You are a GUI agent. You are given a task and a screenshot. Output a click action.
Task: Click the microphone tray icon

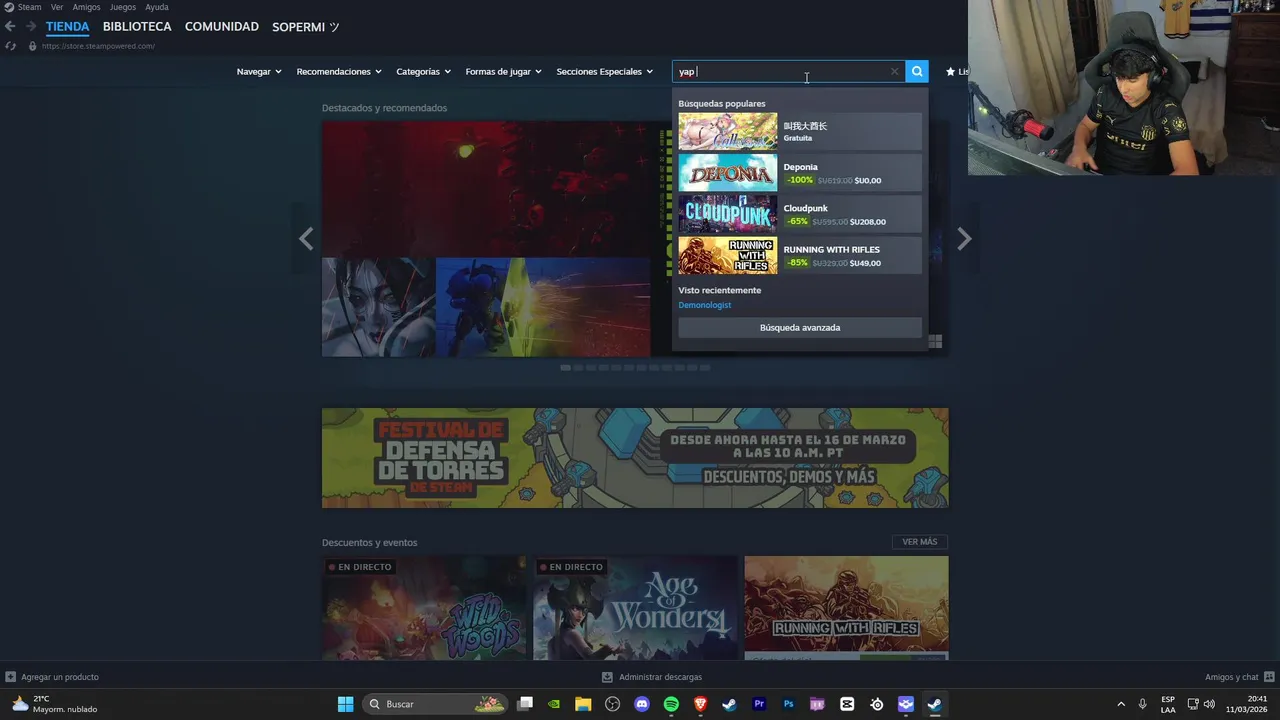[x=1142, y=704]
